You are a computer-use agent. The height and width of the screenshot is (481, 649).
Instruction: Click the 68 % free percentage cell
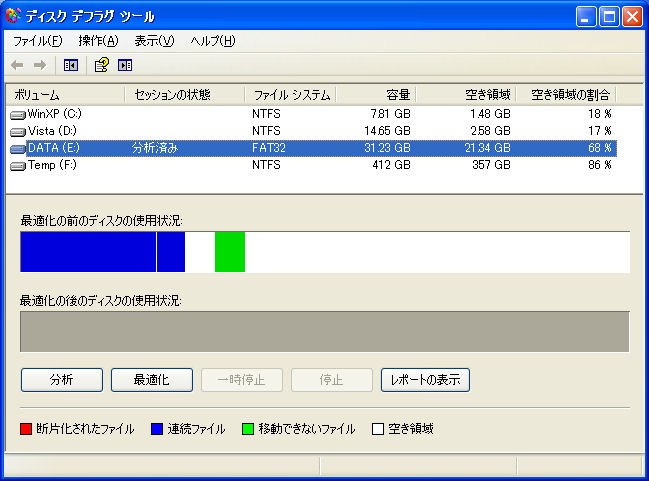pos(600,148)
